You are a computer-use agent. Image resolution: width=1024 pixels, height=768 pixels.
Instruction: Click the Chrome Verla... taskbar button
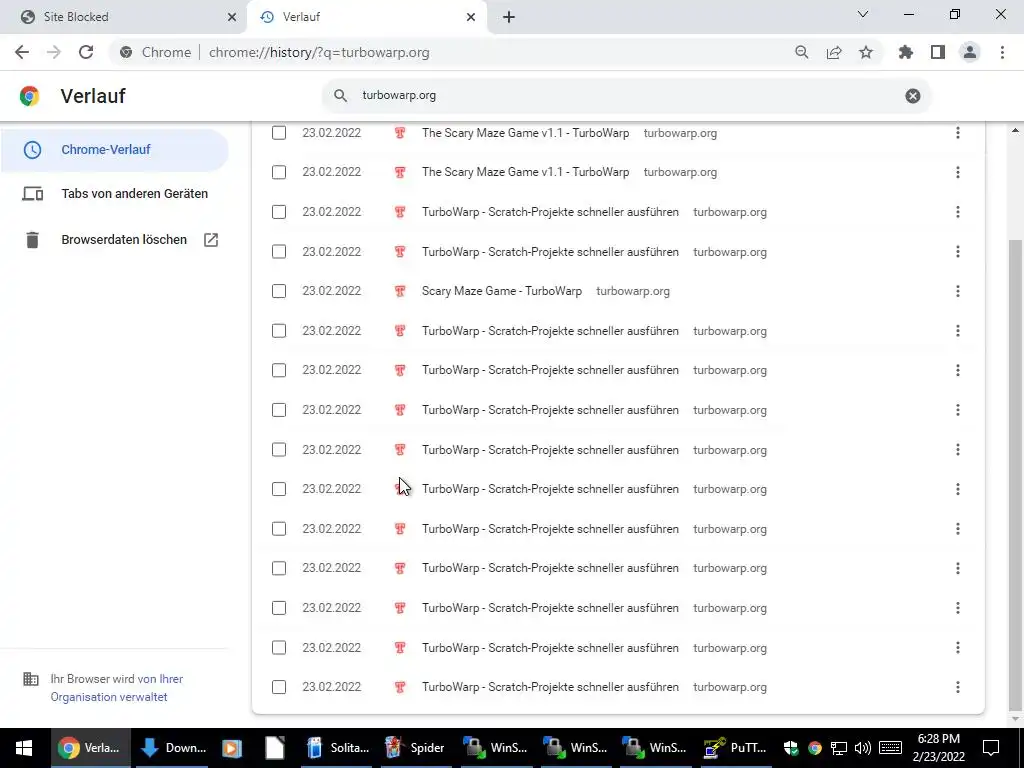pyautogui.click(x=89, y=748)
